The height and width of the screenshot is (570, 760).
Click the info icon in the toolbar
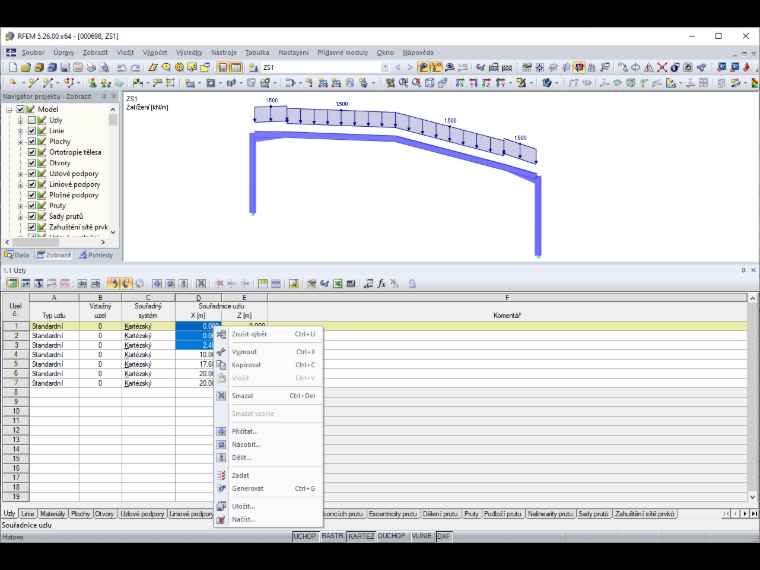coord(675,67)
